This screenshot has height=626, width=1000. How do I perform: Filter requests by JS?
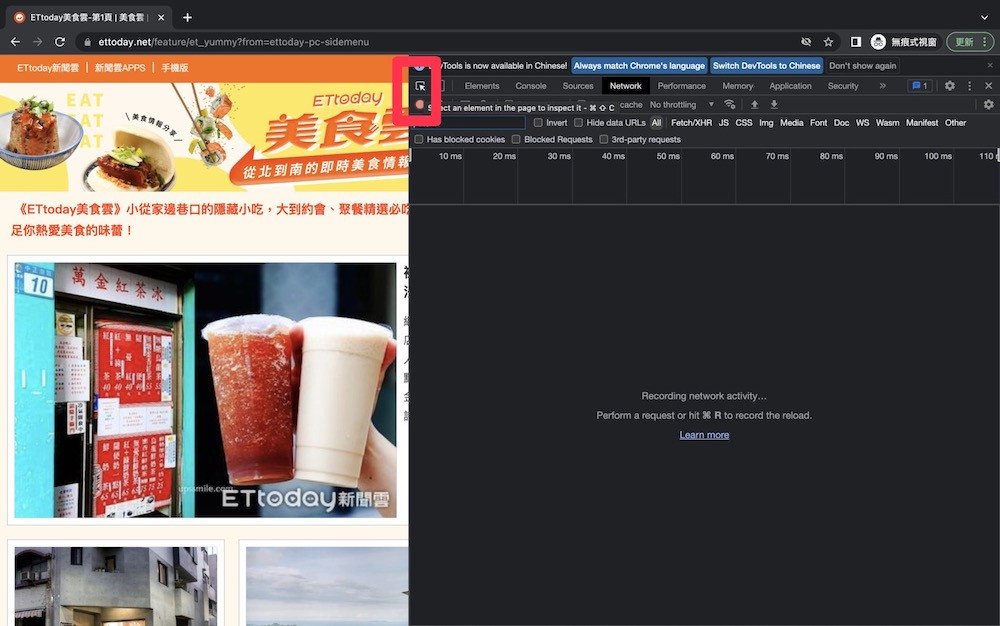(723, 122)
